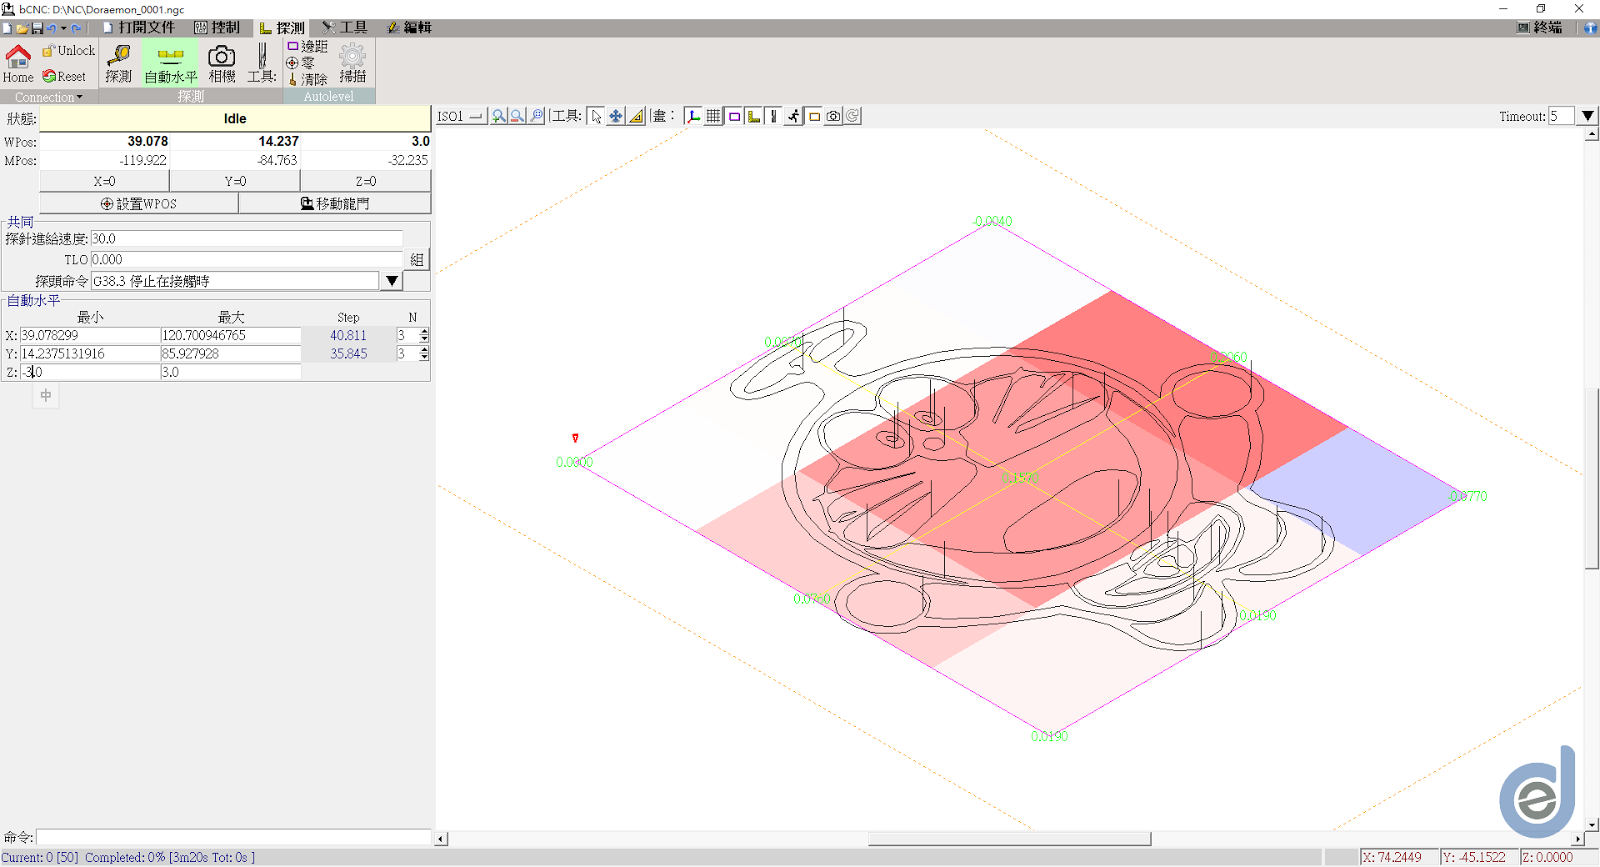The width and height of the screenshot is (1600, 867).
Task: Switch to the 編輯 editor tab
Action: tap(409, 28)
